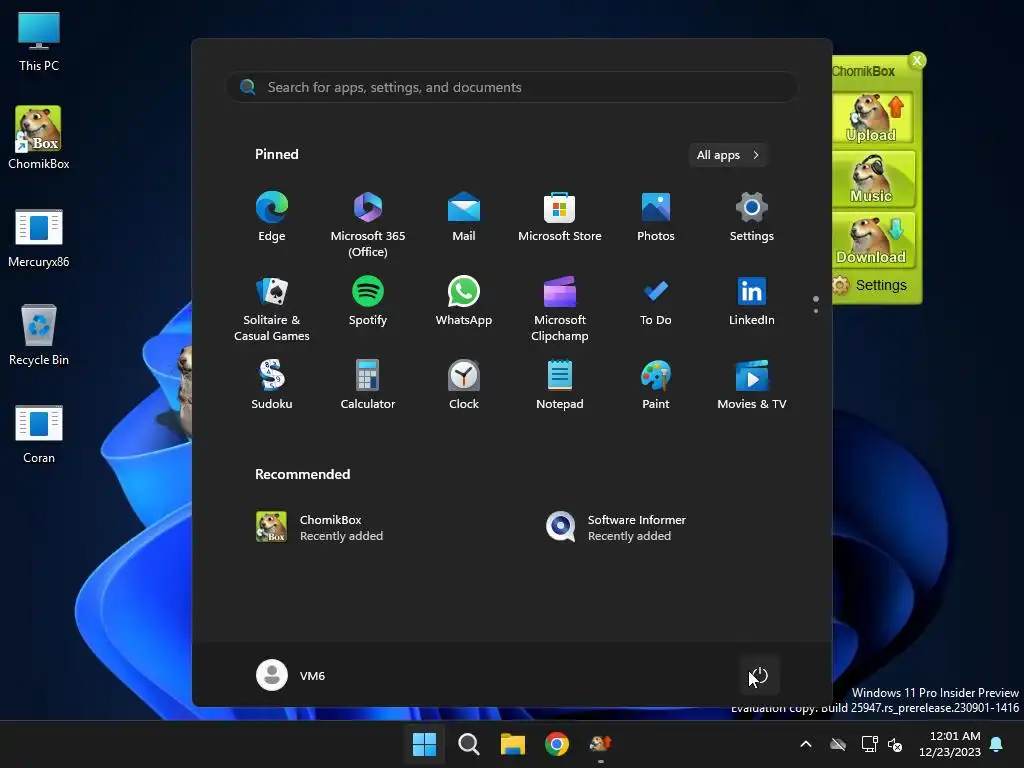This screenshot has width=1024, height=768.
Task: Click the cloud sync tray icon
Action: tap(838, 744)
